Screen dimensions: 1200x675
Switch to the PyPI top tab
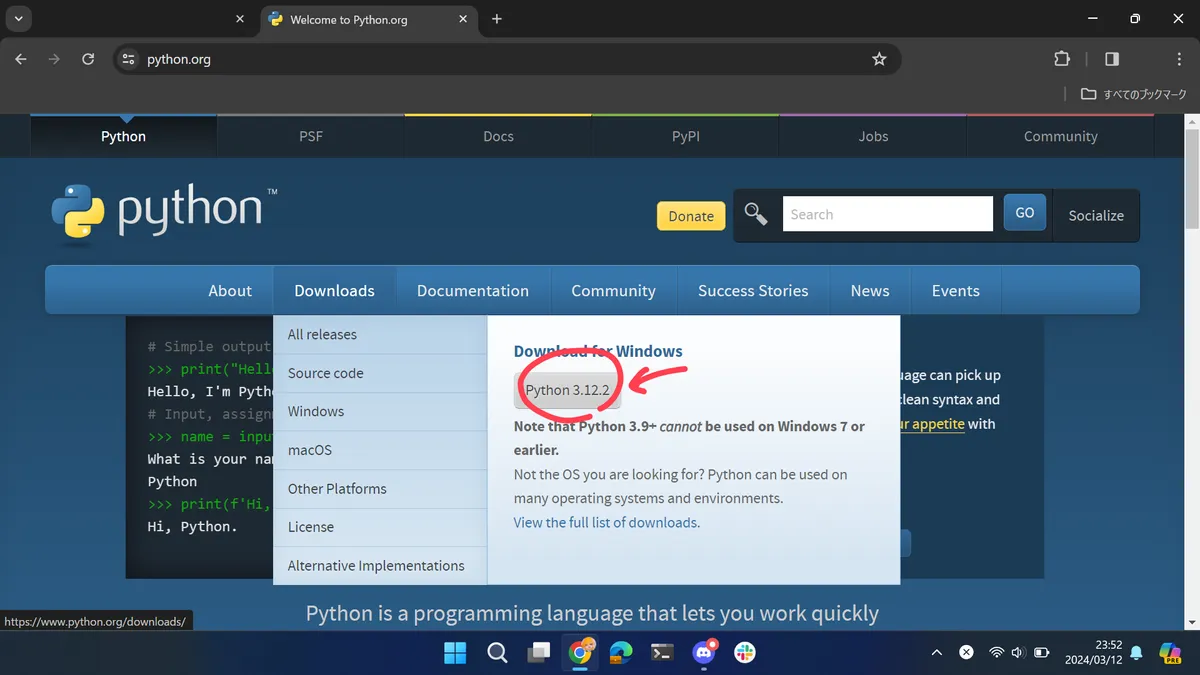click(686, 136)
